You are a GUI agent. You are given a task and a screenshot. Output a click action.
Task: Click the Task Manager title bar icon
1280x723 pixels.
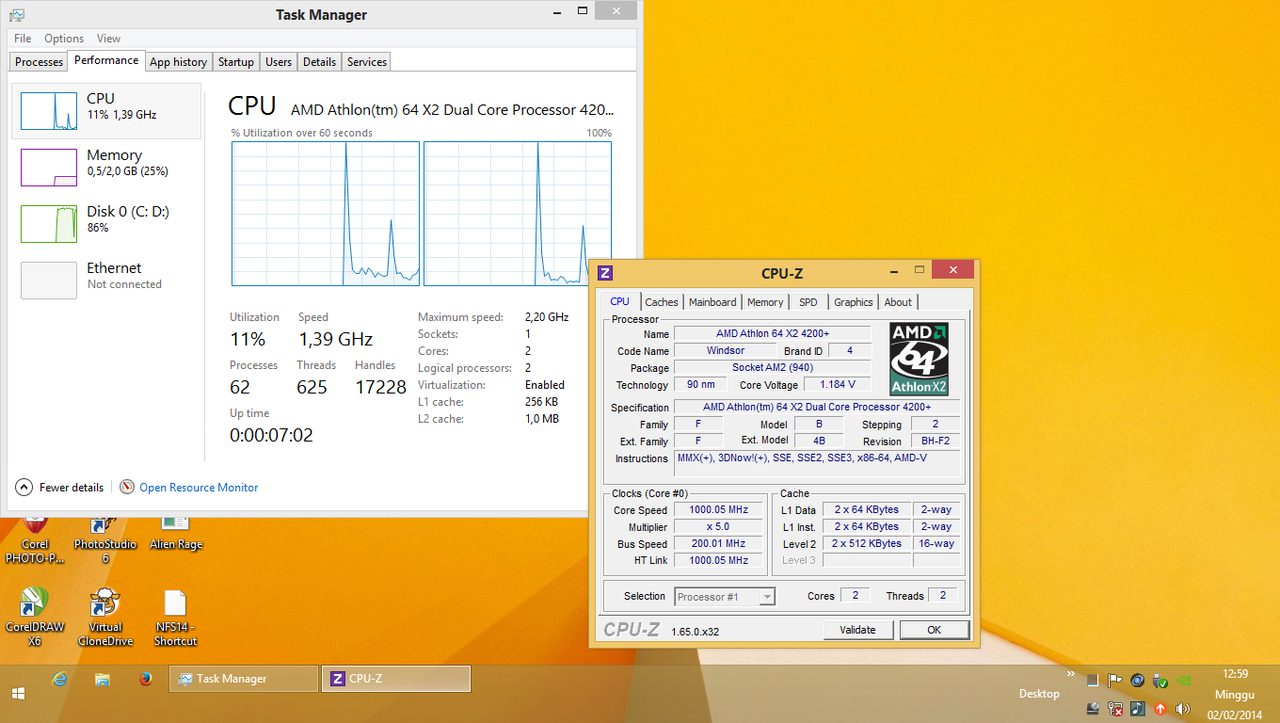[17, 15]
